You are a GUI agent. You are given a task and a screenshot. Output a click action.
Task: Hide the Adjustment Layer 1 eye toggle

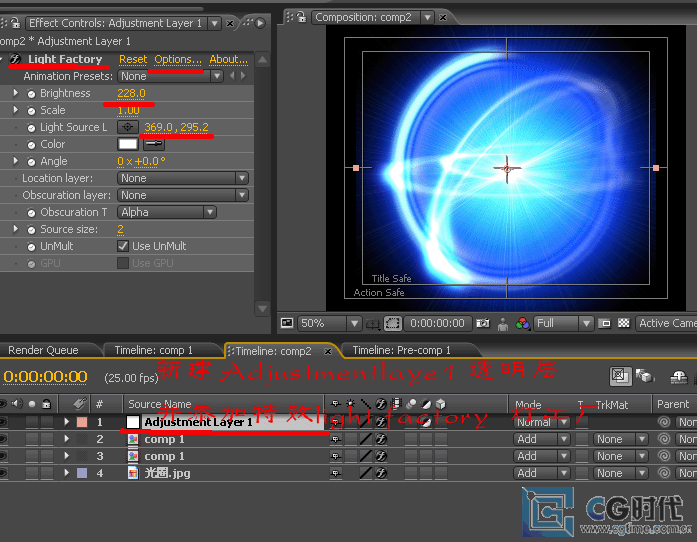pyautogui.click(x=4, y=422)
